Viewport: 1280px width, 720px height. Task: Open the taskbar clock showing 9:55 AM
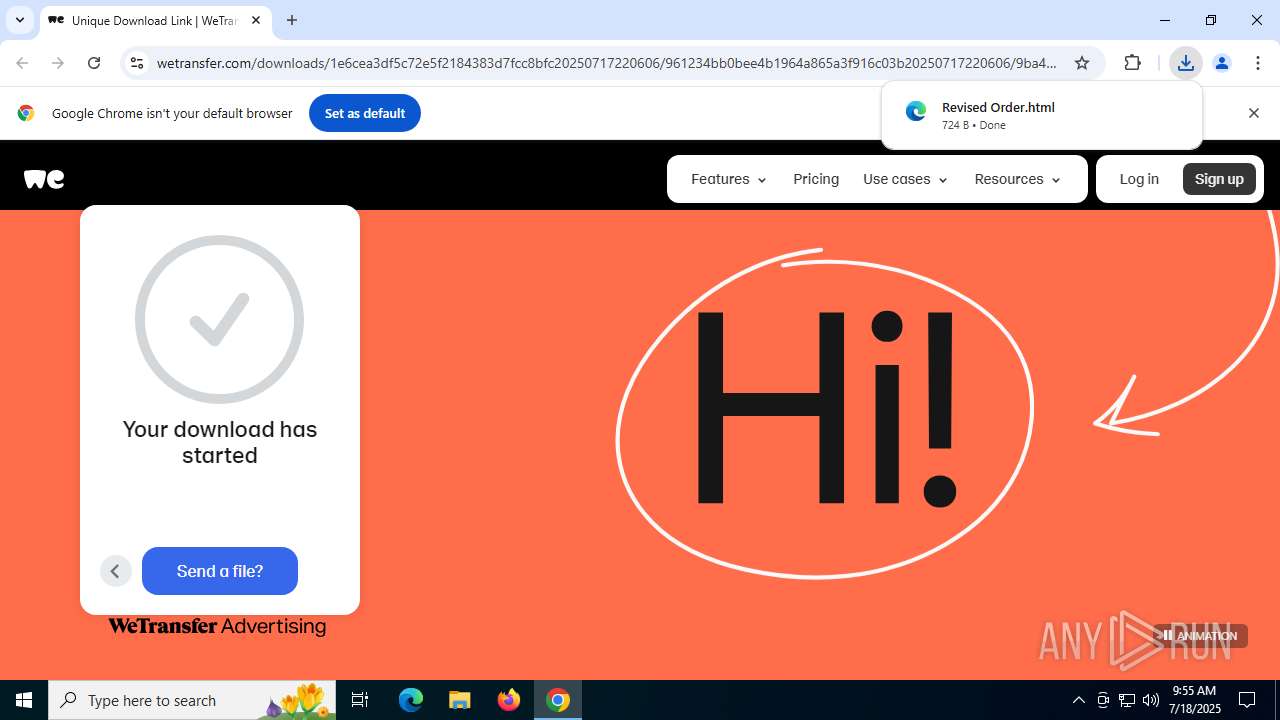pos(1196,700)
